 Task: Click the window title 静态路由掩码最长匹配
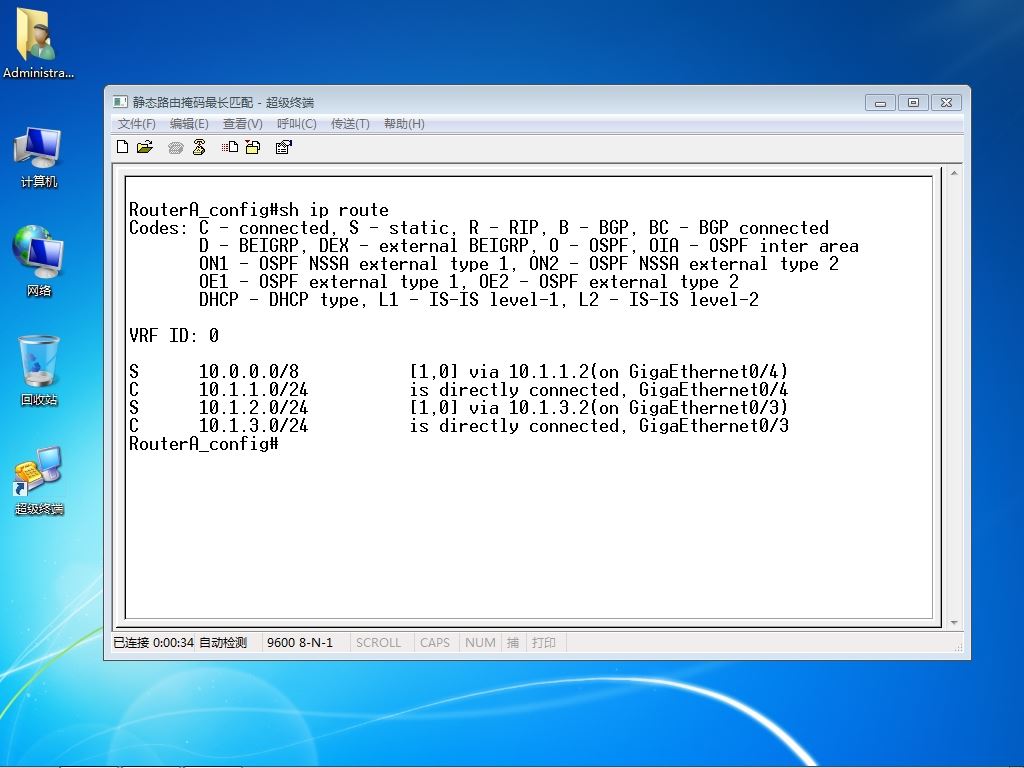[193, 103]
